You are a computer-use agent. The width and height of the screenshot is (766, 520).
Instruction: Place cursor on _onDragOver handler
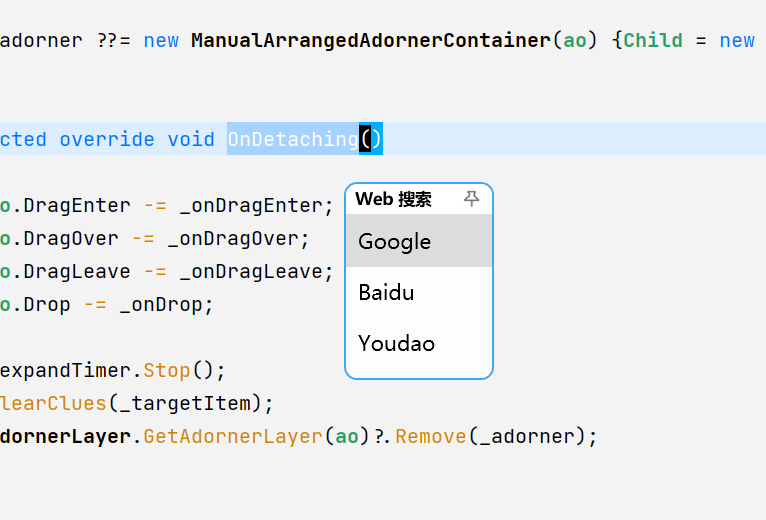(x=233, y=238)
